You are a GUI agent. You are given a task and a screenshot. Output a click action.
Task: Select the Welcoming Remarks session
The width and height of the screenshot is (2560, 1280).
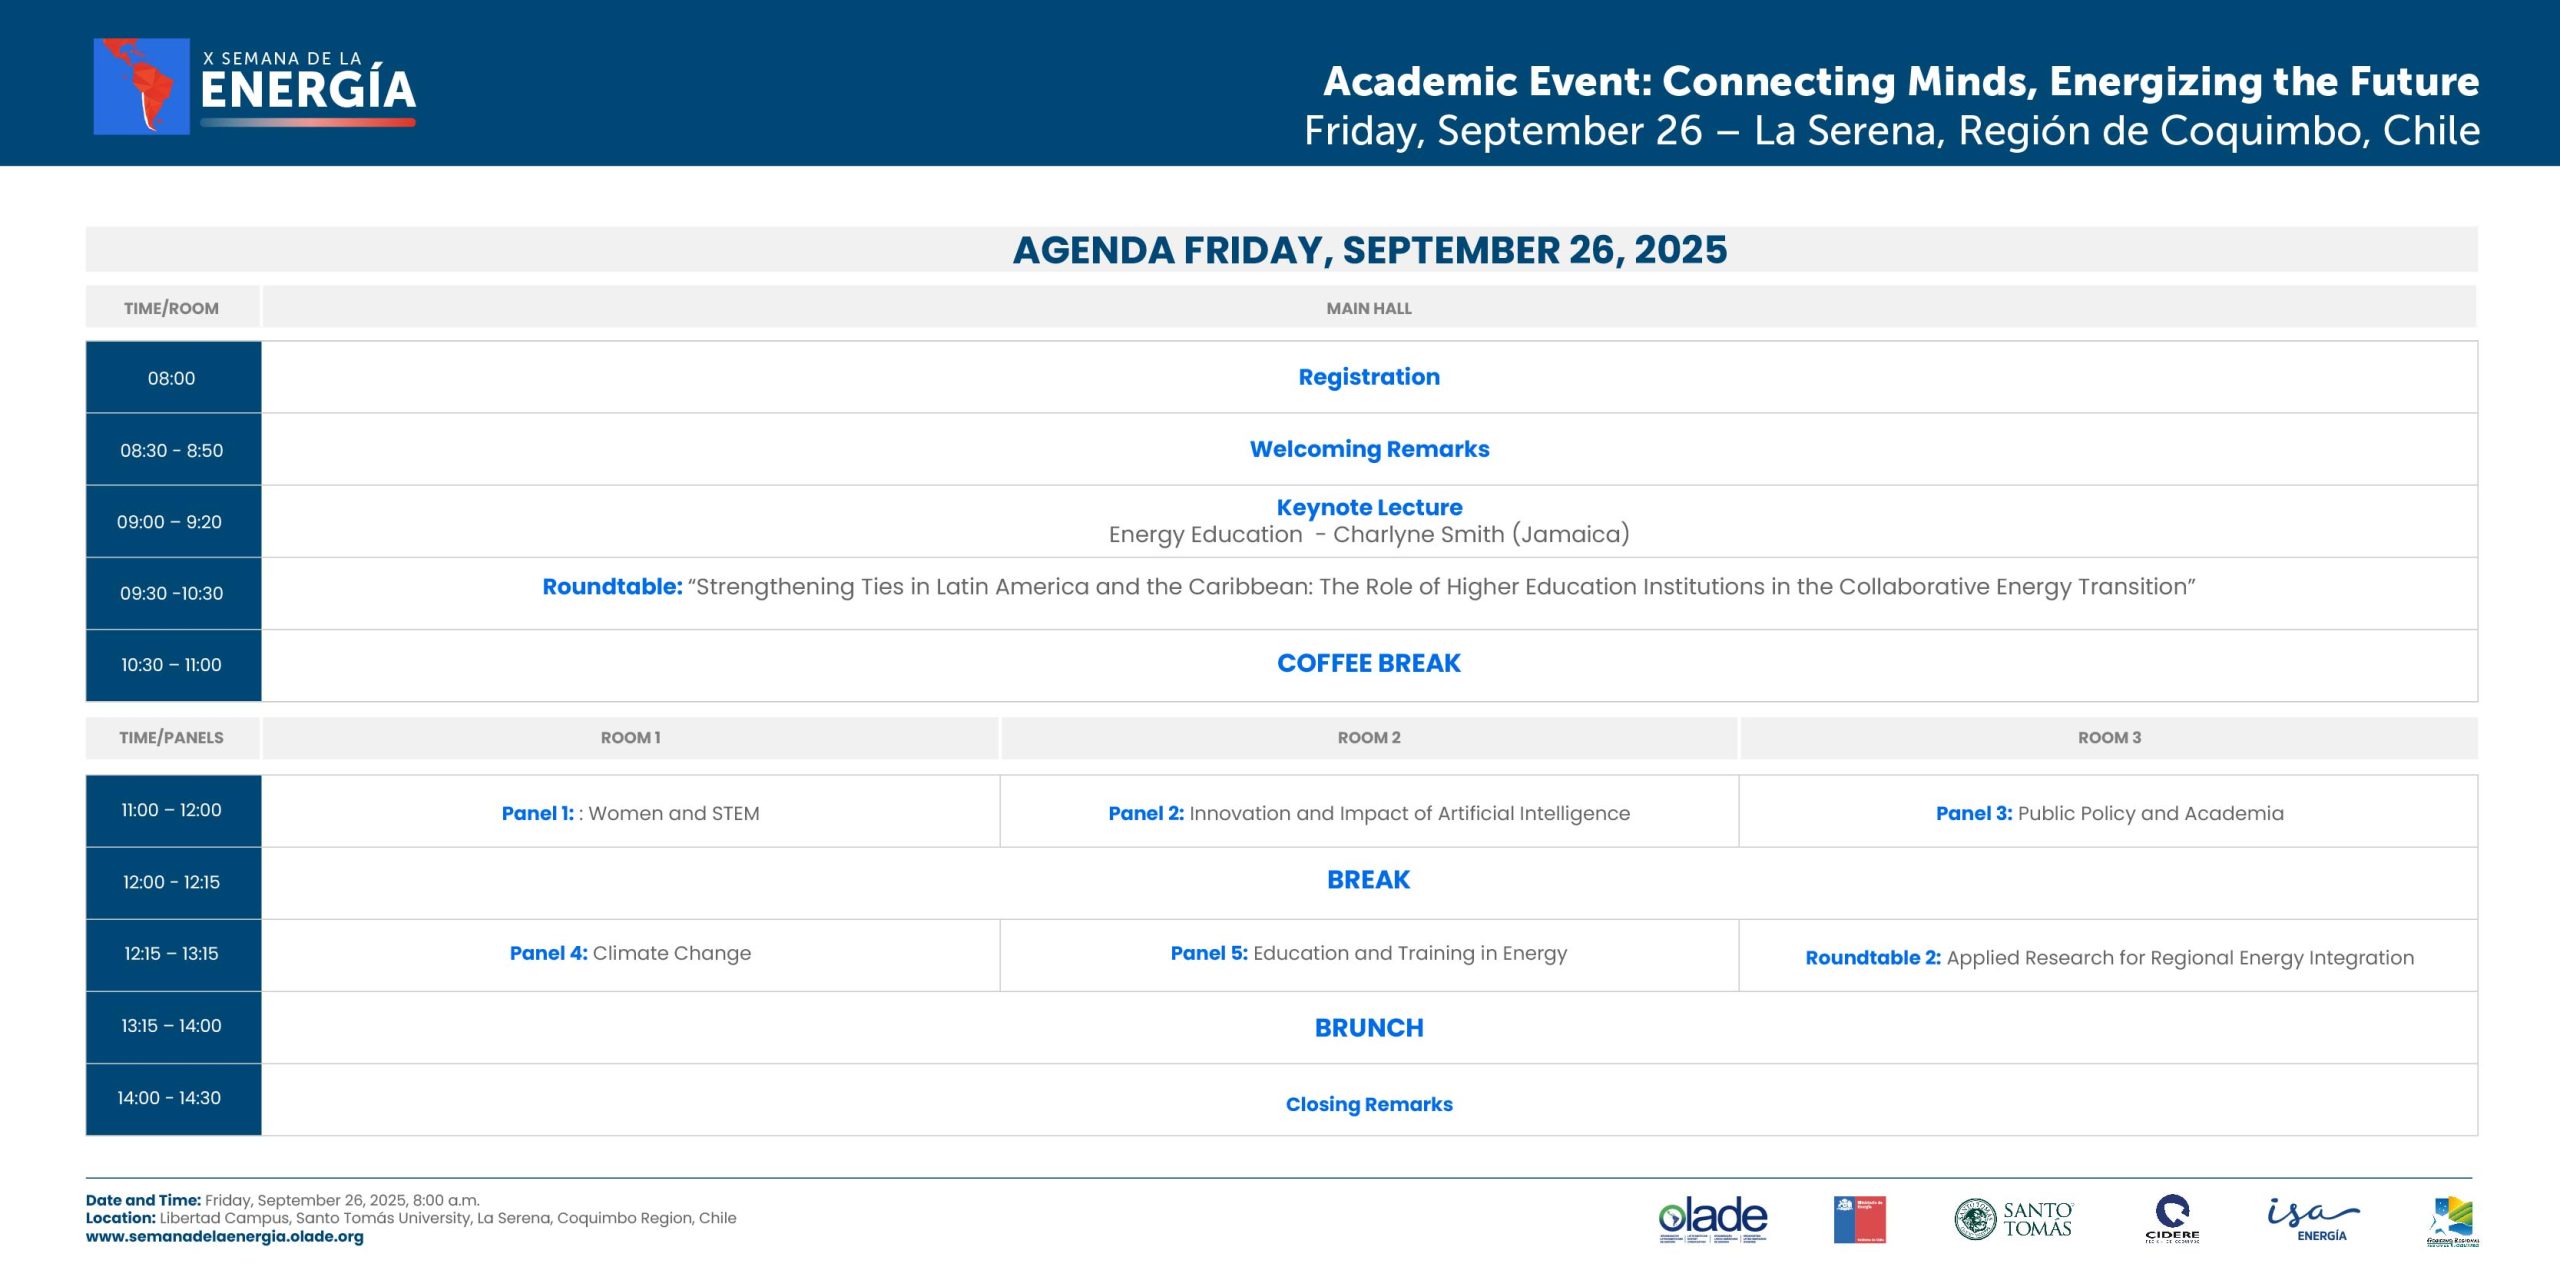pos(1369,449)
